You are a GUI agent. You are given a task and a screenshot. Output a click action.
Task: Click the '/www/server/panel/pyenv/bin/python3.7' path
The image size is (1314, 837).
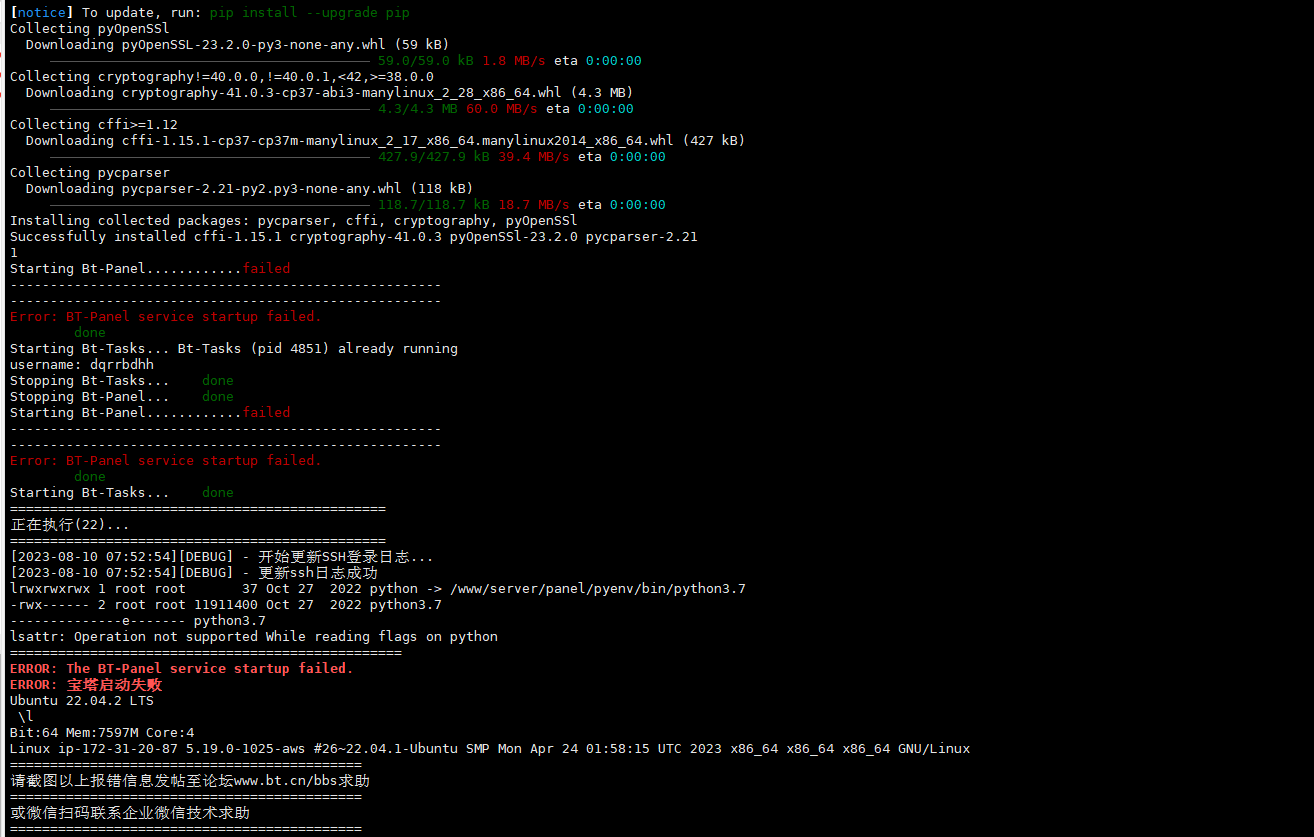[x=598, y=588]
